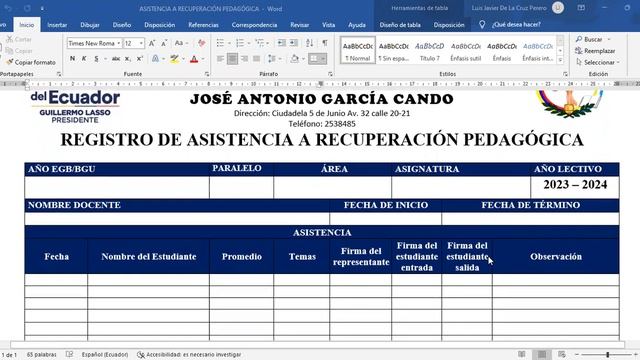Screen dimensions: 640x360
Task: Toggle bold (N) formatting
Action: click(72, 59)
